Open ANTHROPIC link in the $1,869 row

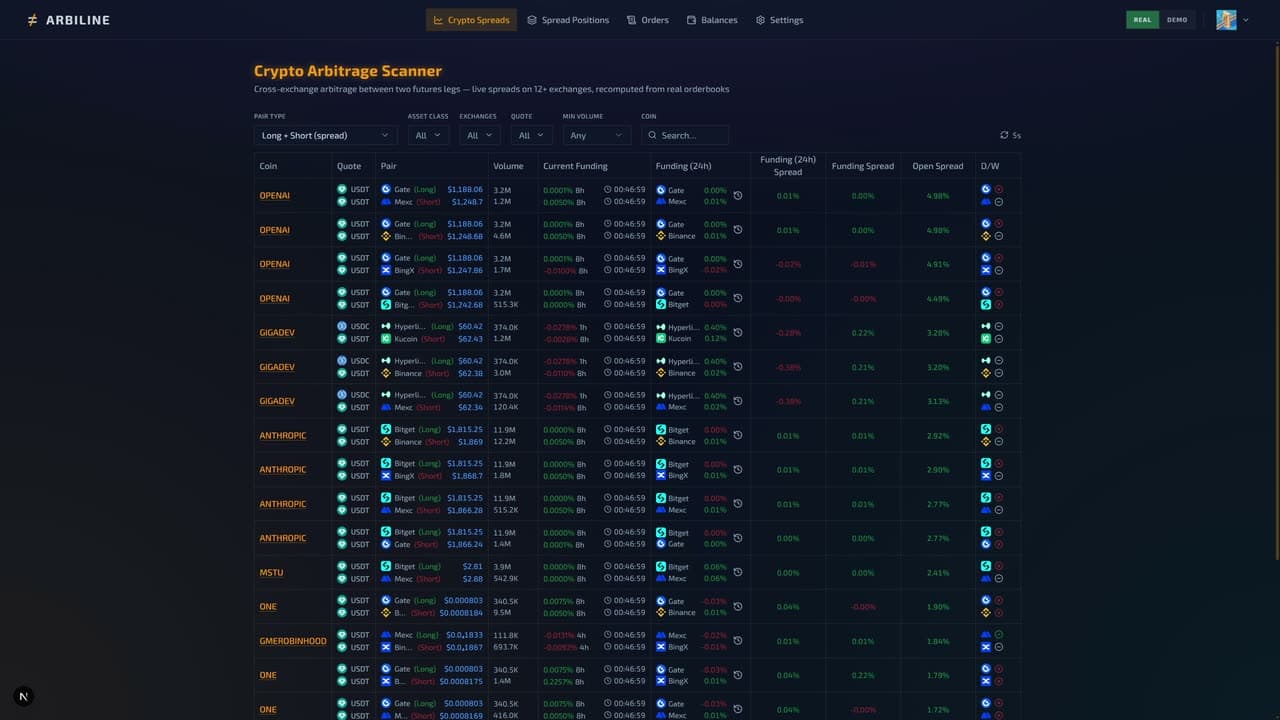point(283,436)
